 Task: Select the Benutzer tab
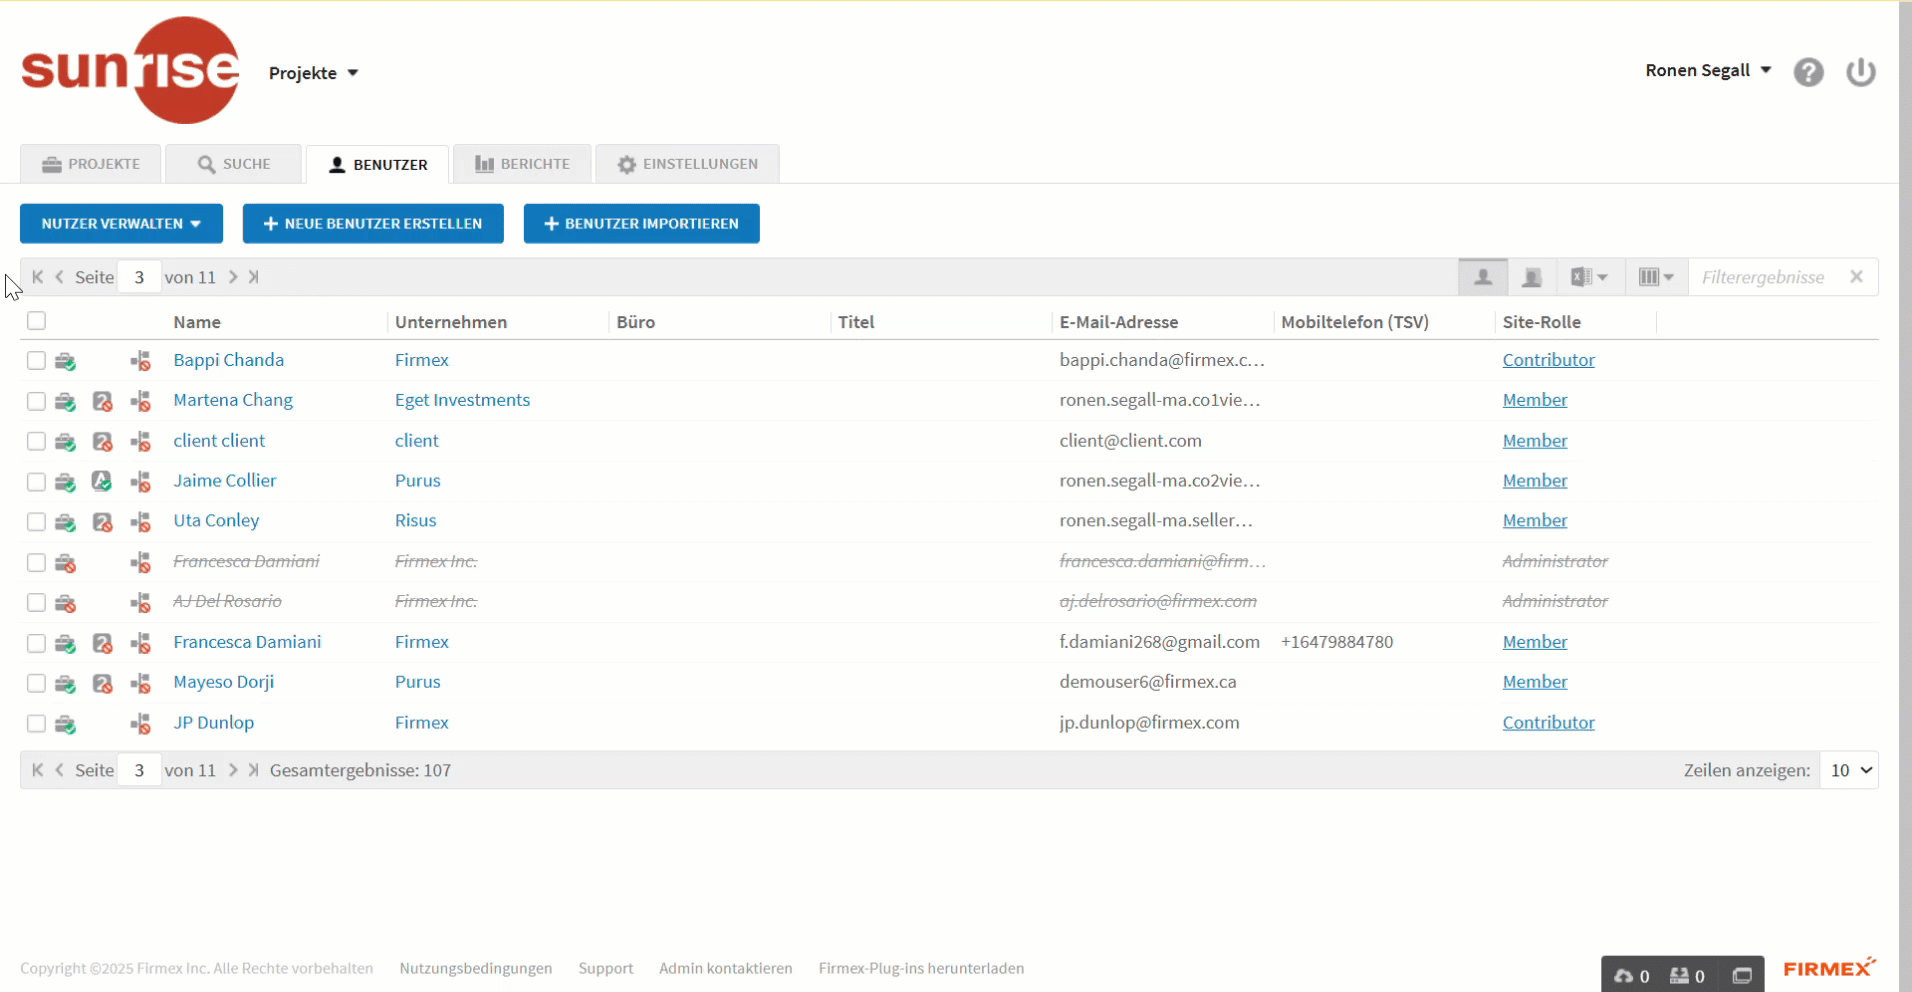click(378, 164)
